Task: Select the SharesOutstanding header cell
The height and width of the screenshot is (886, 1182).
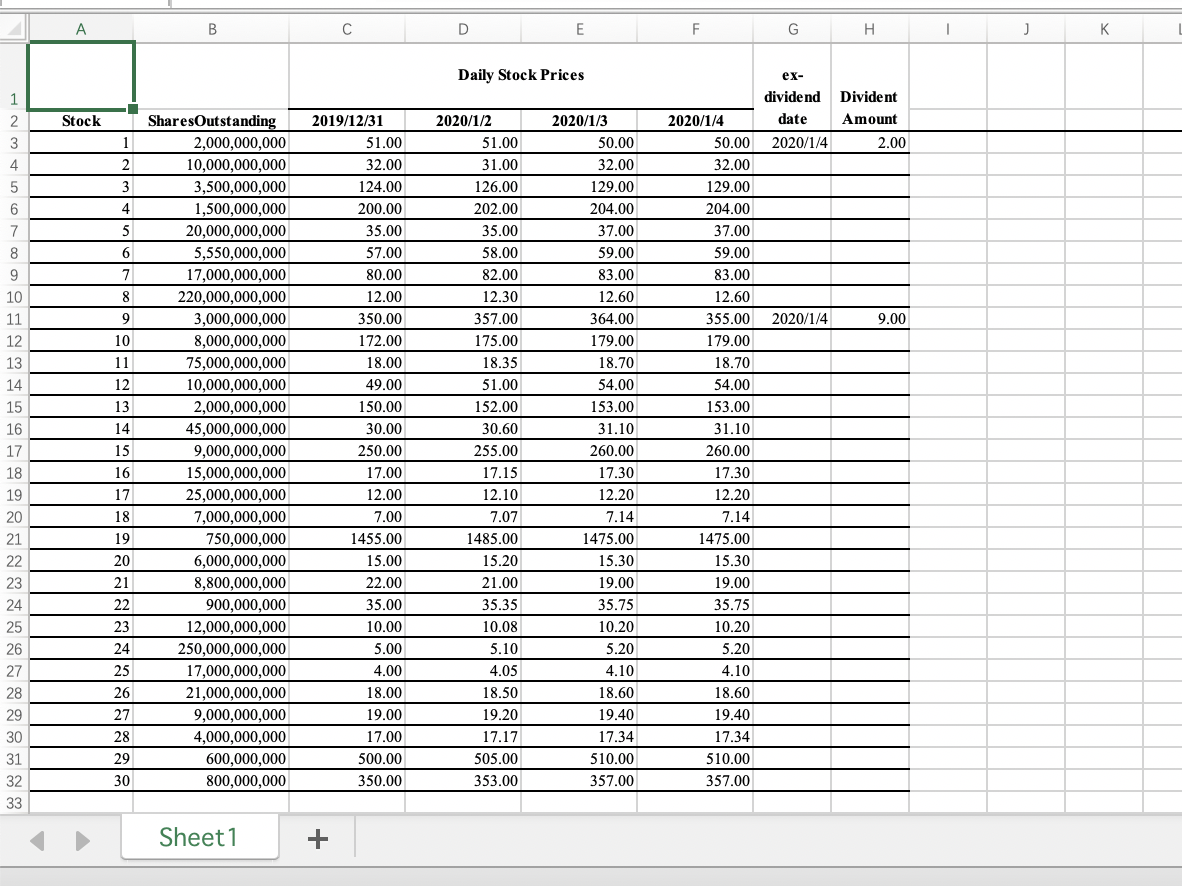Action: [212, 121]
